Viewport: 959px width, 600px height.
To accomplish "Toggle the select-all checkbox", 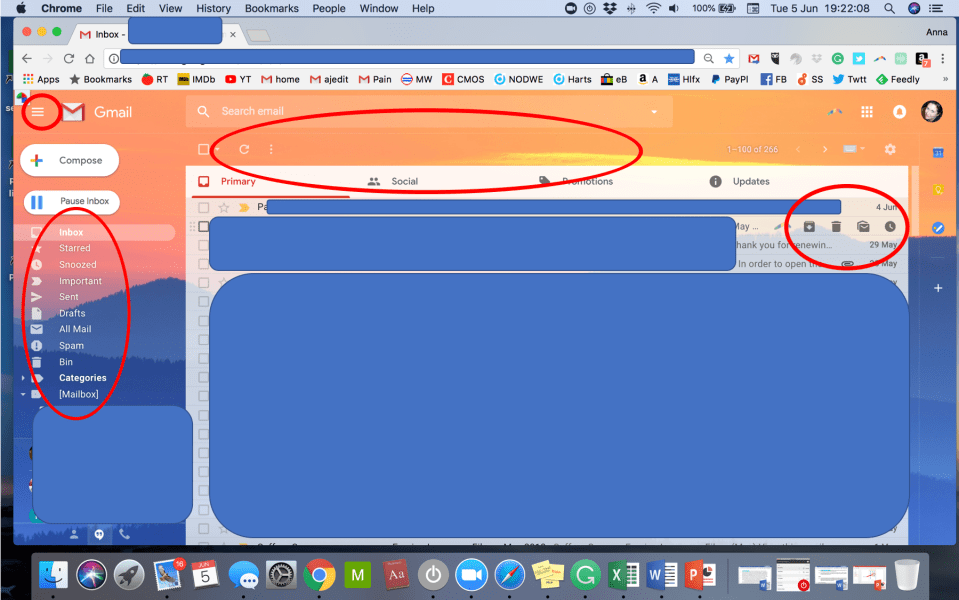I will point(204,148).
